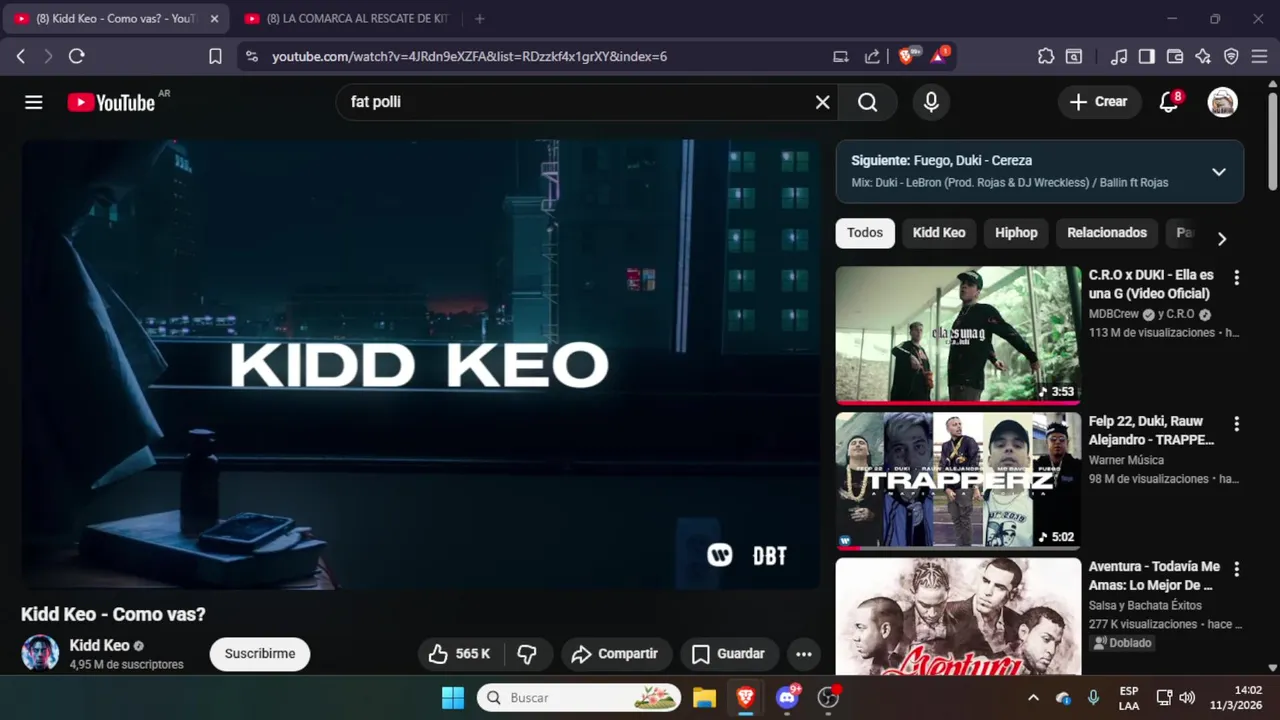Image resolution: width=1280 pixels, height=720 pixels.
Task: Open Brave Leo AI sparkle icon
Action: tap(1203, 56)
